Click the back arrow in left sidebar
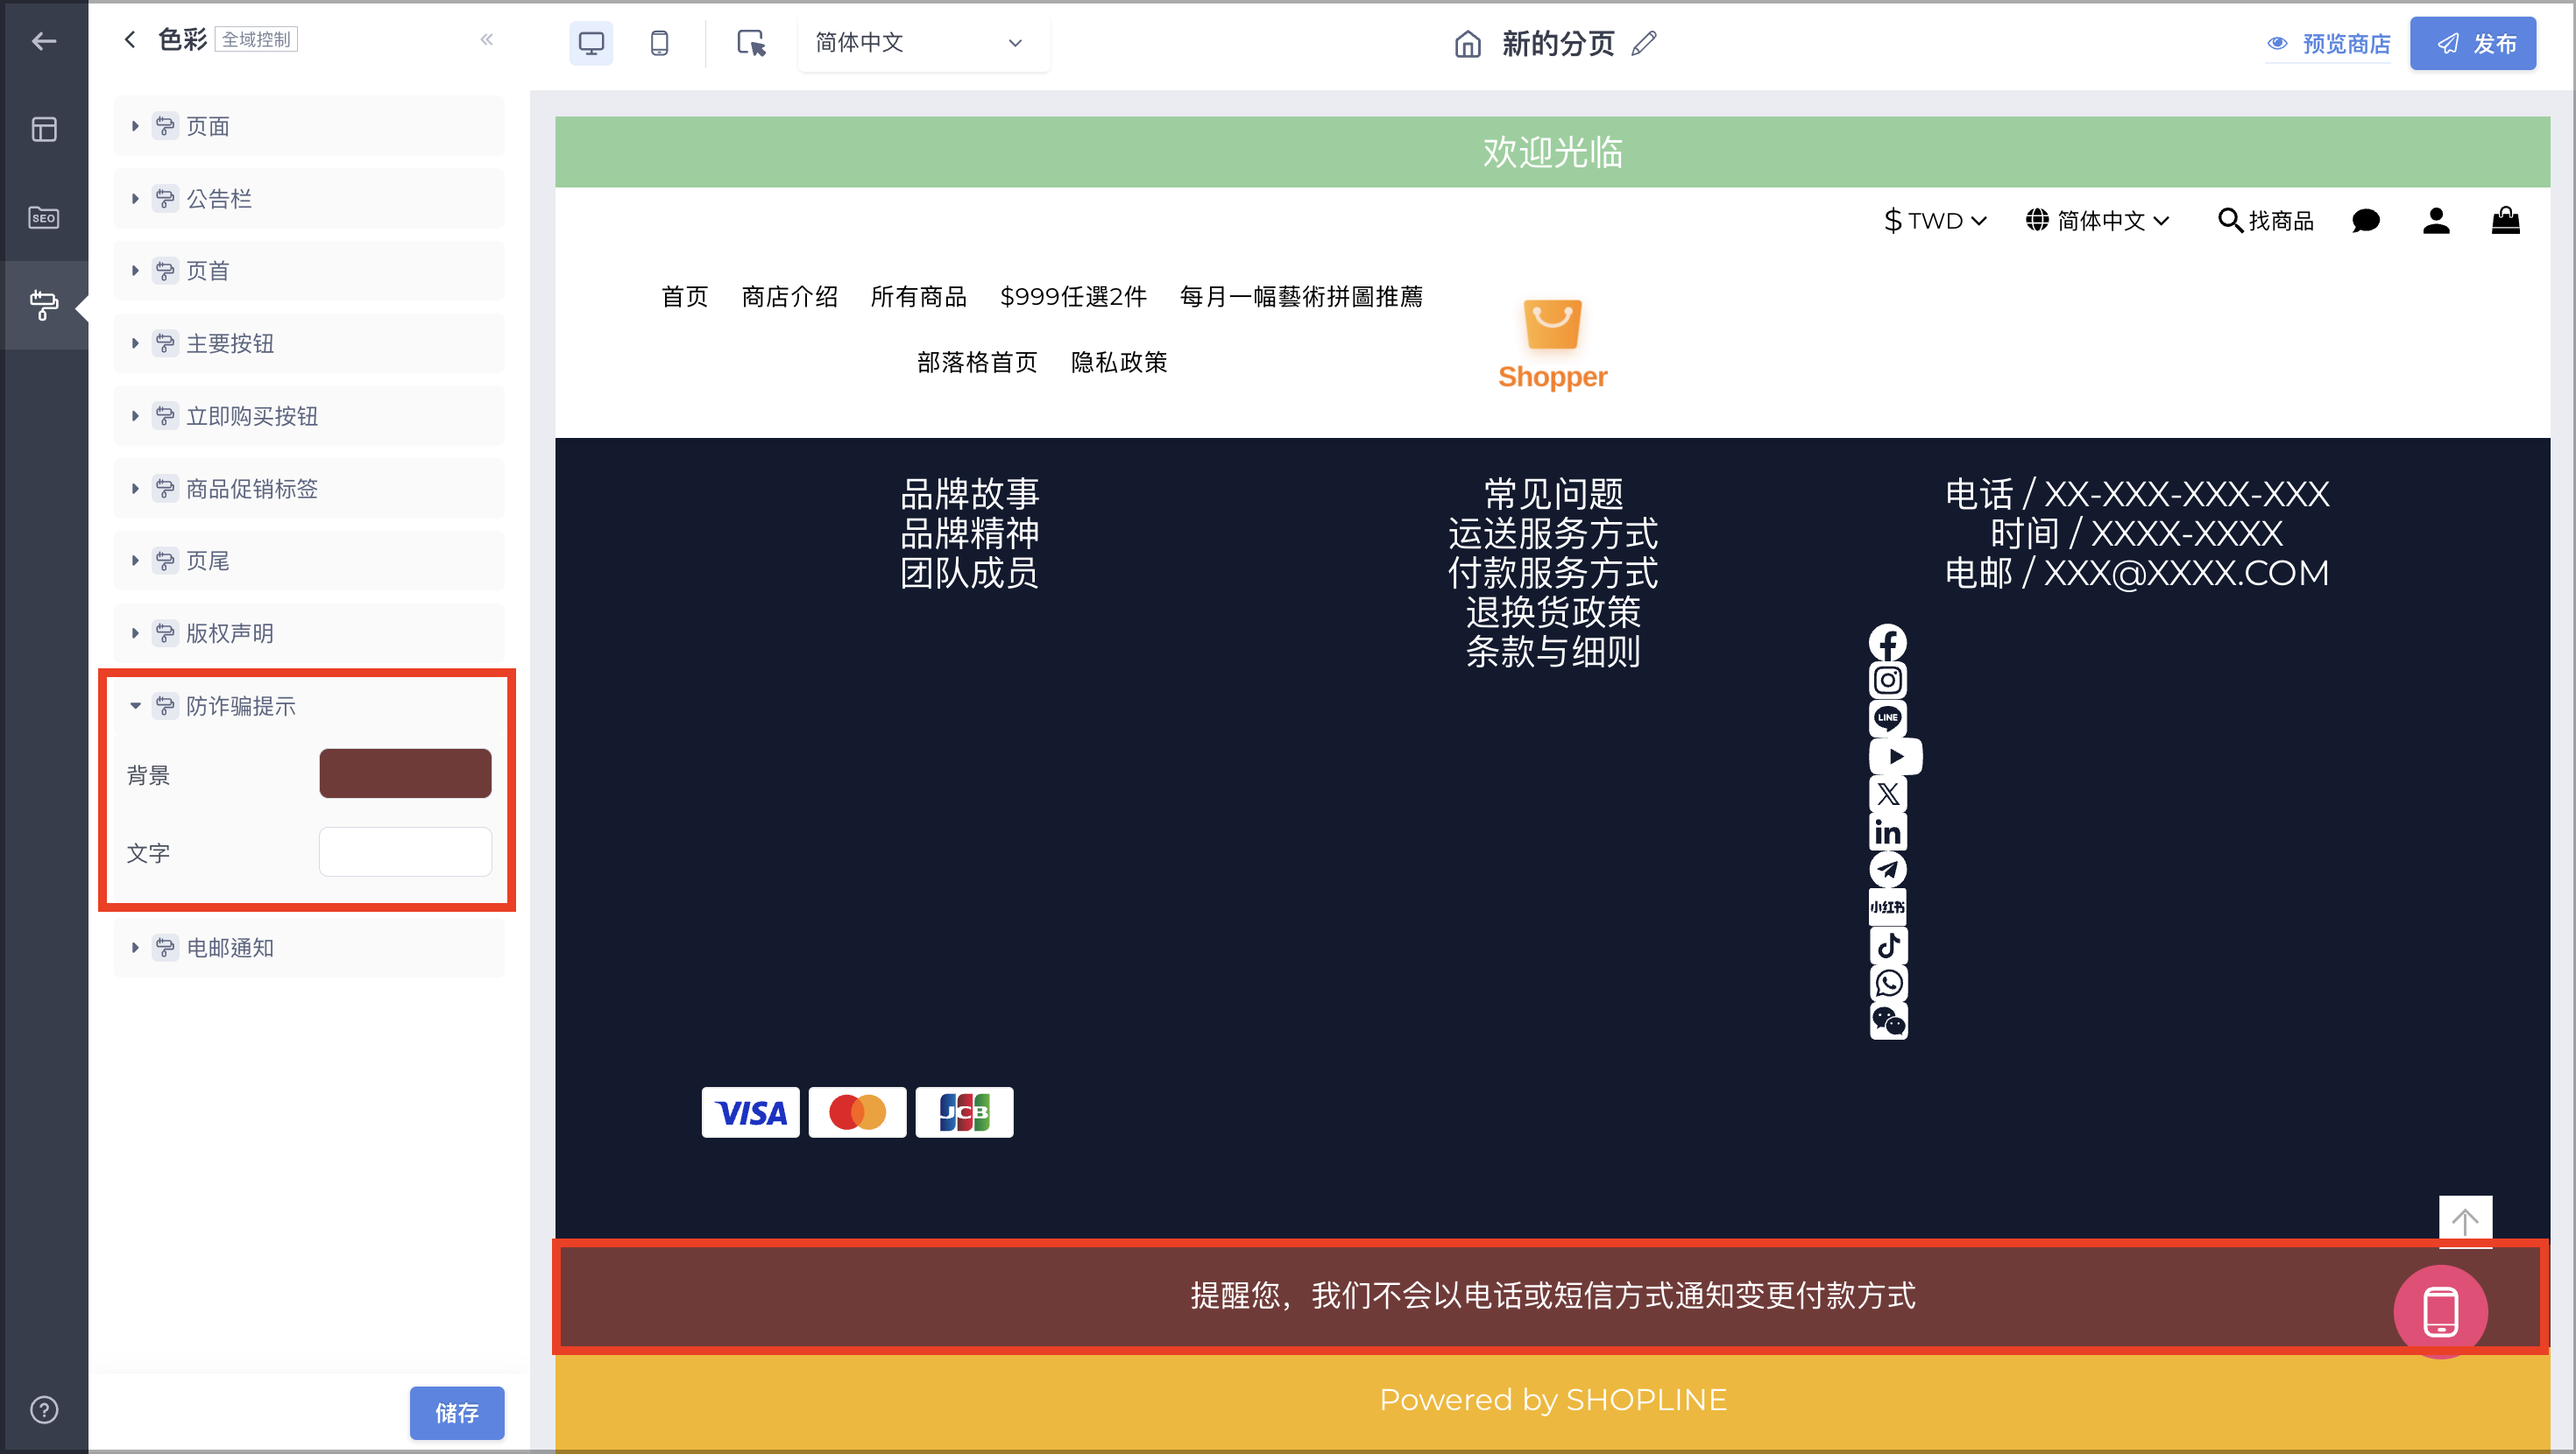Screen dimensions: 2576x1454 (44, 41)
